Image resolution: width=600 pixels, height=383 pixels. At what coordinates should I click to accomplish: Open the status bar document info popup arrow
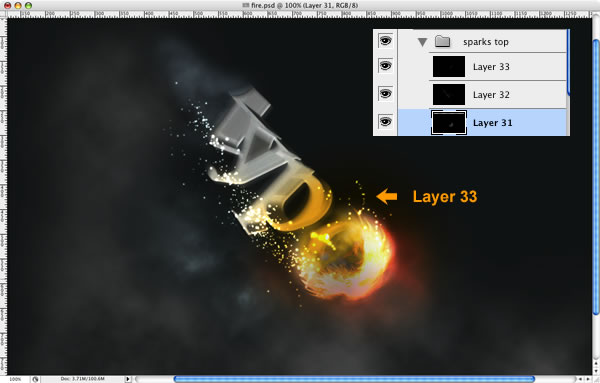pyautogui.click(x=127, y=379)
